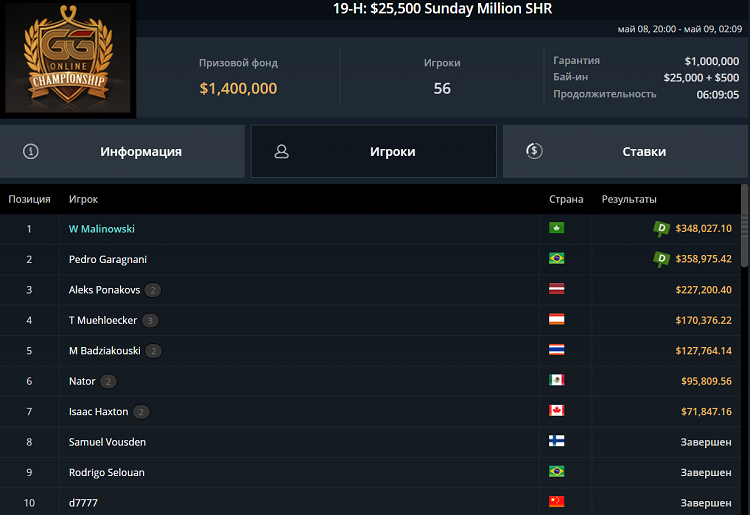Image resolution: width=750 pixels, height=515 pixels.
Task: Click the Canada flag in Isaac Haxton's row
Action: click(x=557, y=411)
